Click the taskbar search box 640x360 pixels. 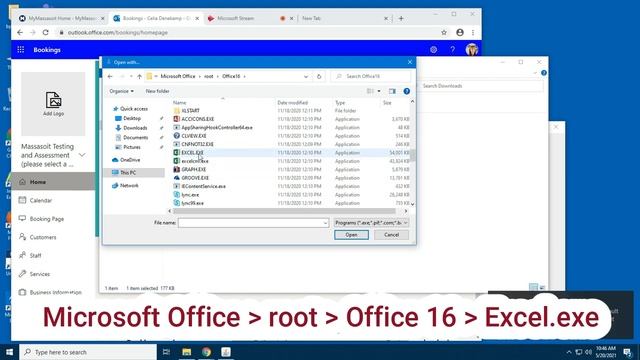coord(88,352)
